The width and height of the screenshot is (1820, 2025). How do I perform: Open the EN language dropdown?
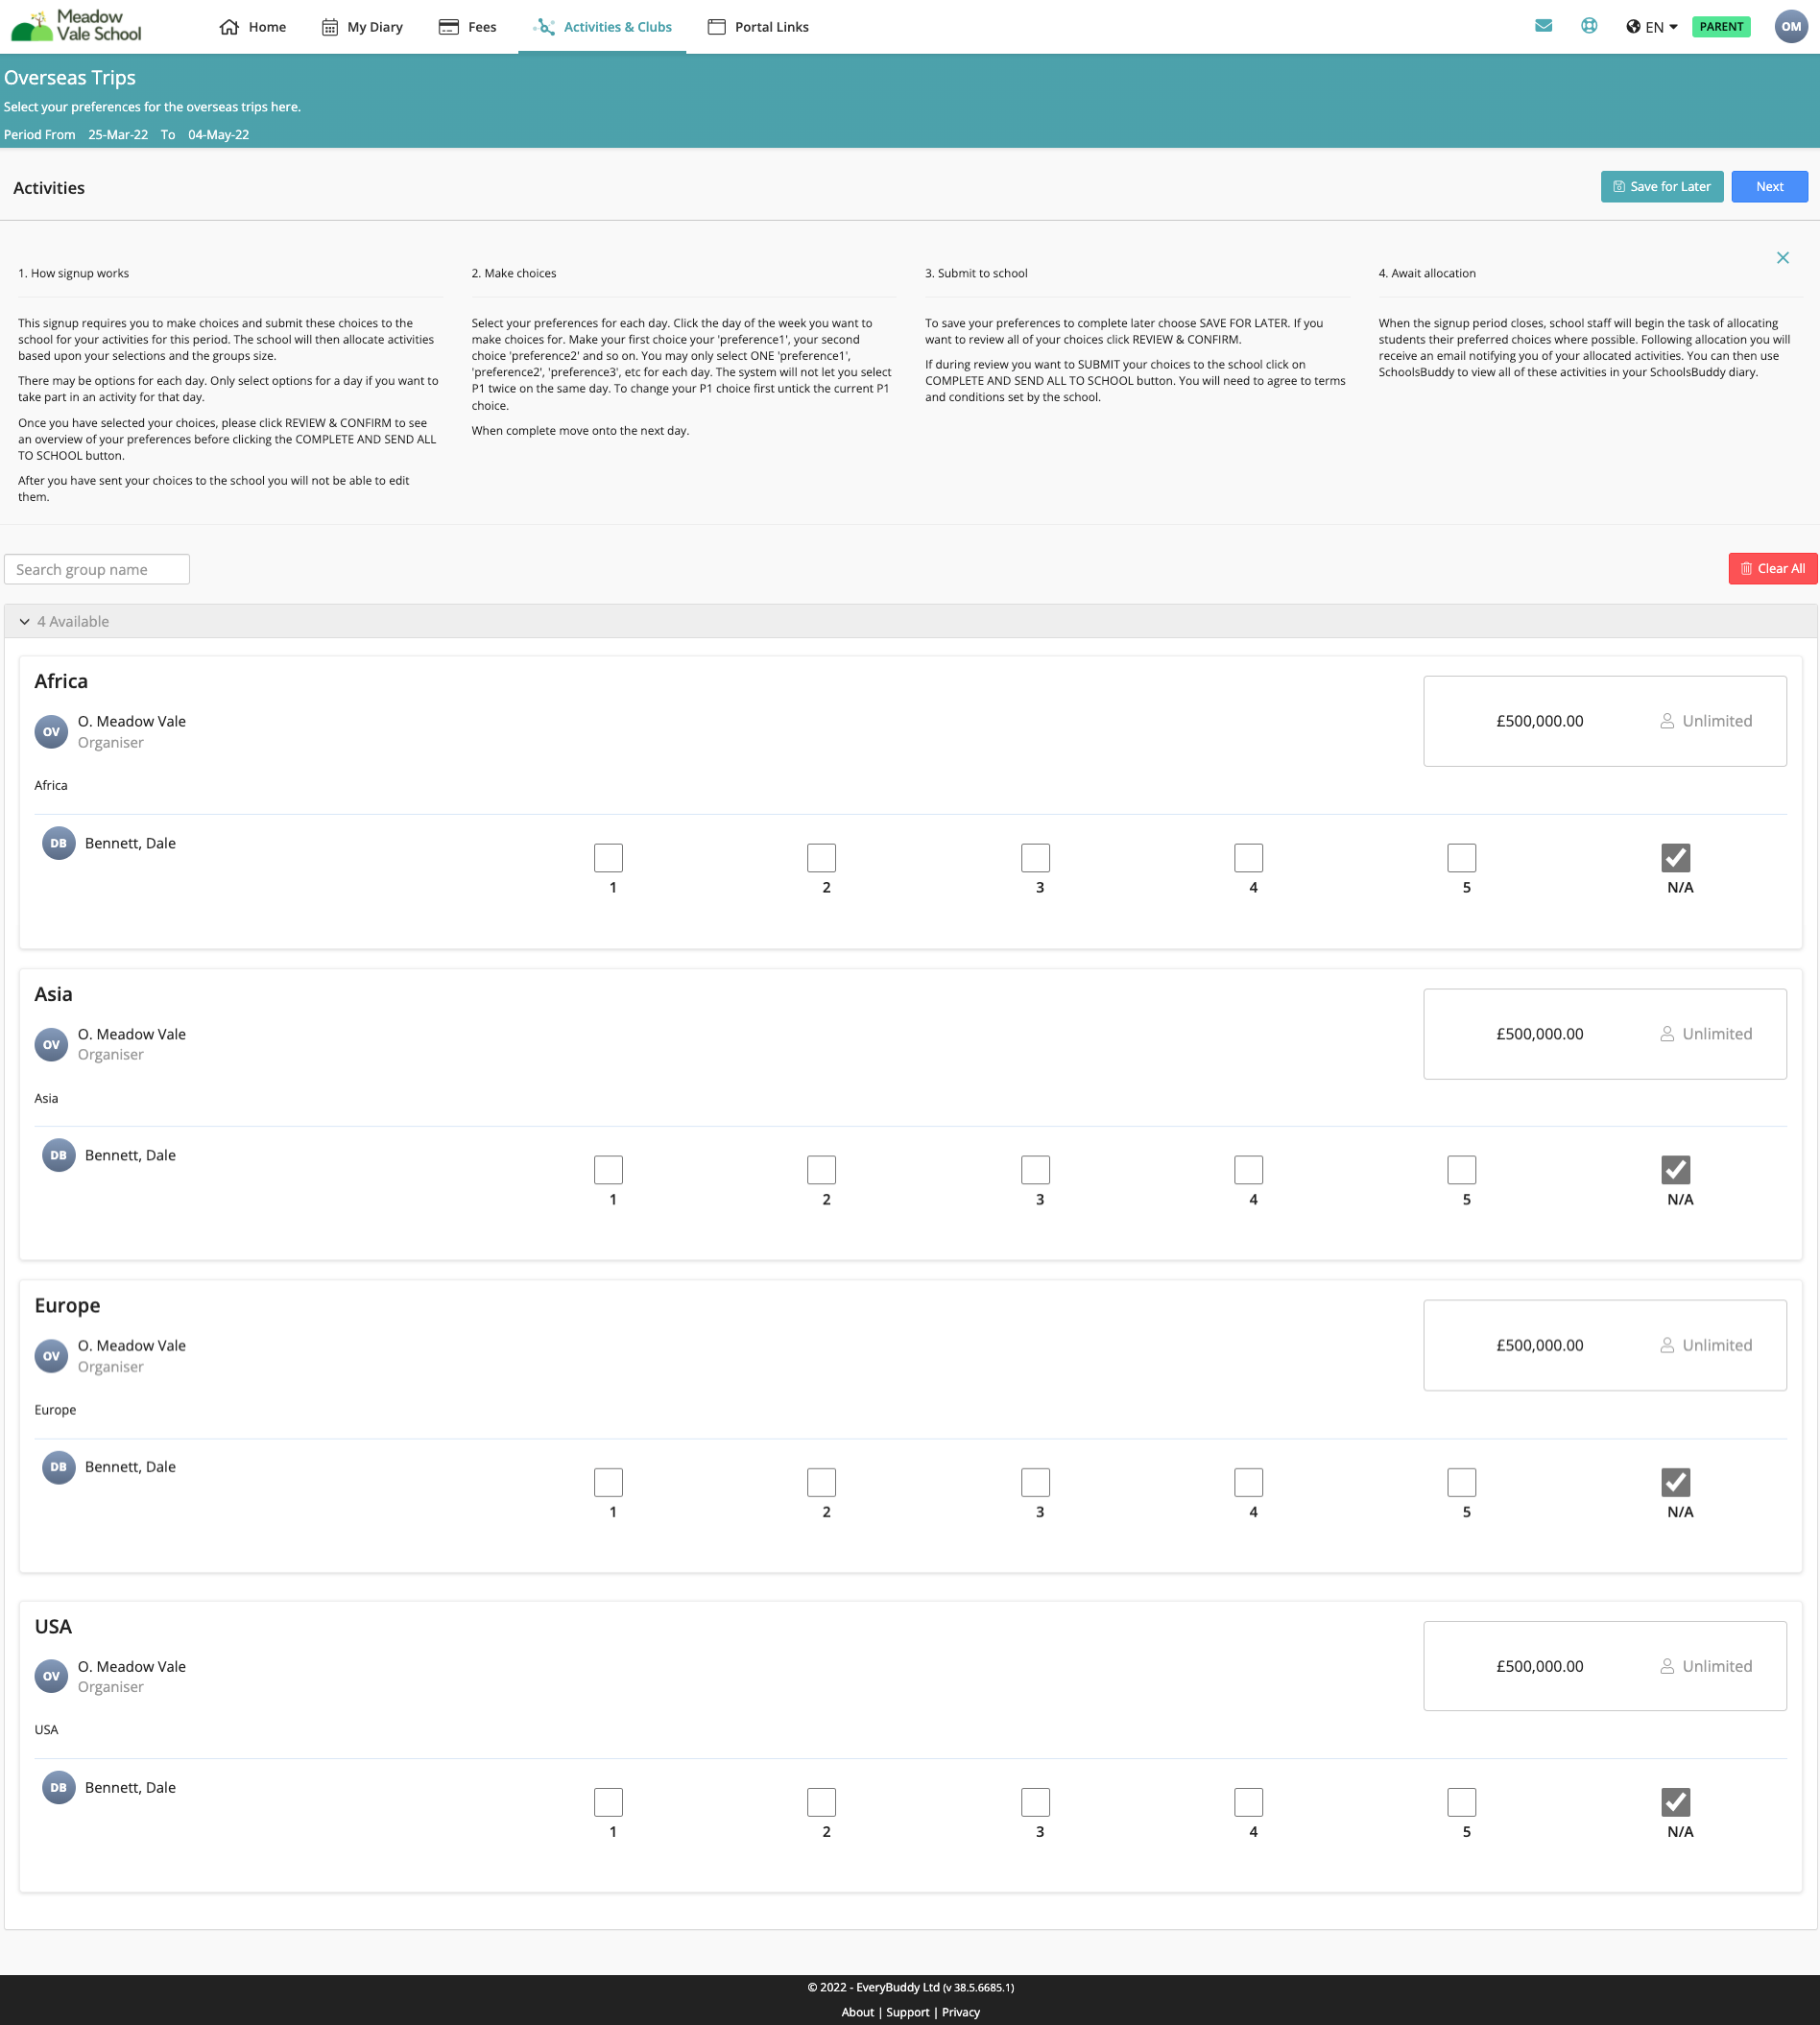click(1652, 27)
